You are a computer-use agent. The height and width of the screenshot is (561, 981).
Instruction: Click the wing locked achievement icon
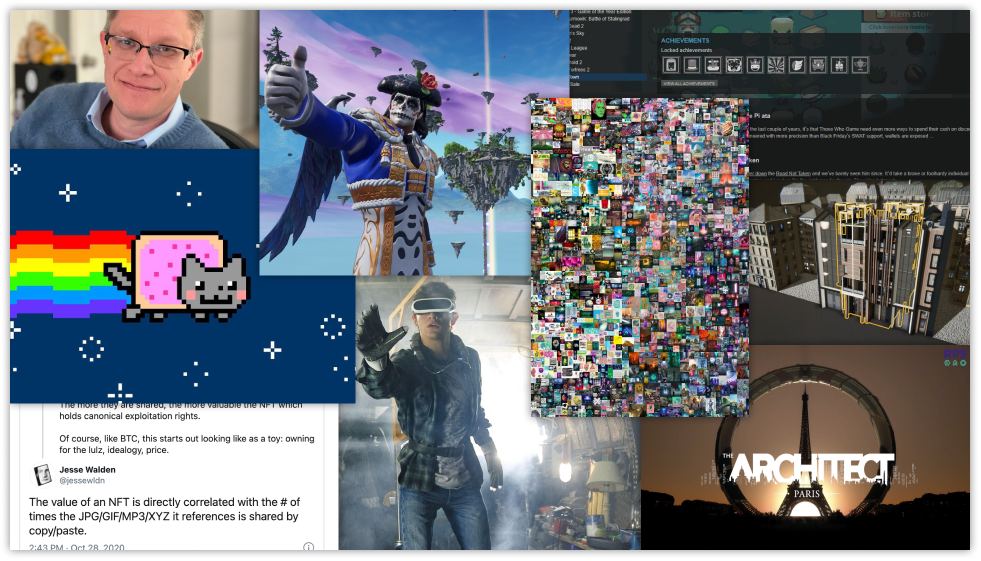pos(797,64)
